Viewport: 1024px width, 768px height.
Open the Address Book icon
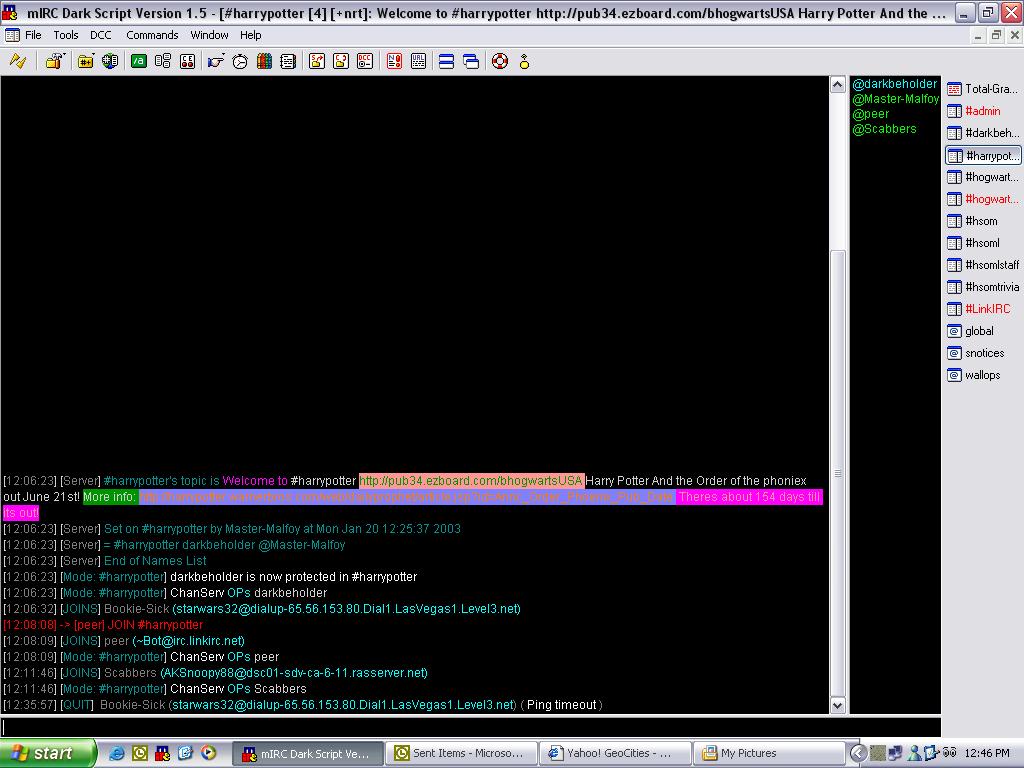[x=288, y=62]
